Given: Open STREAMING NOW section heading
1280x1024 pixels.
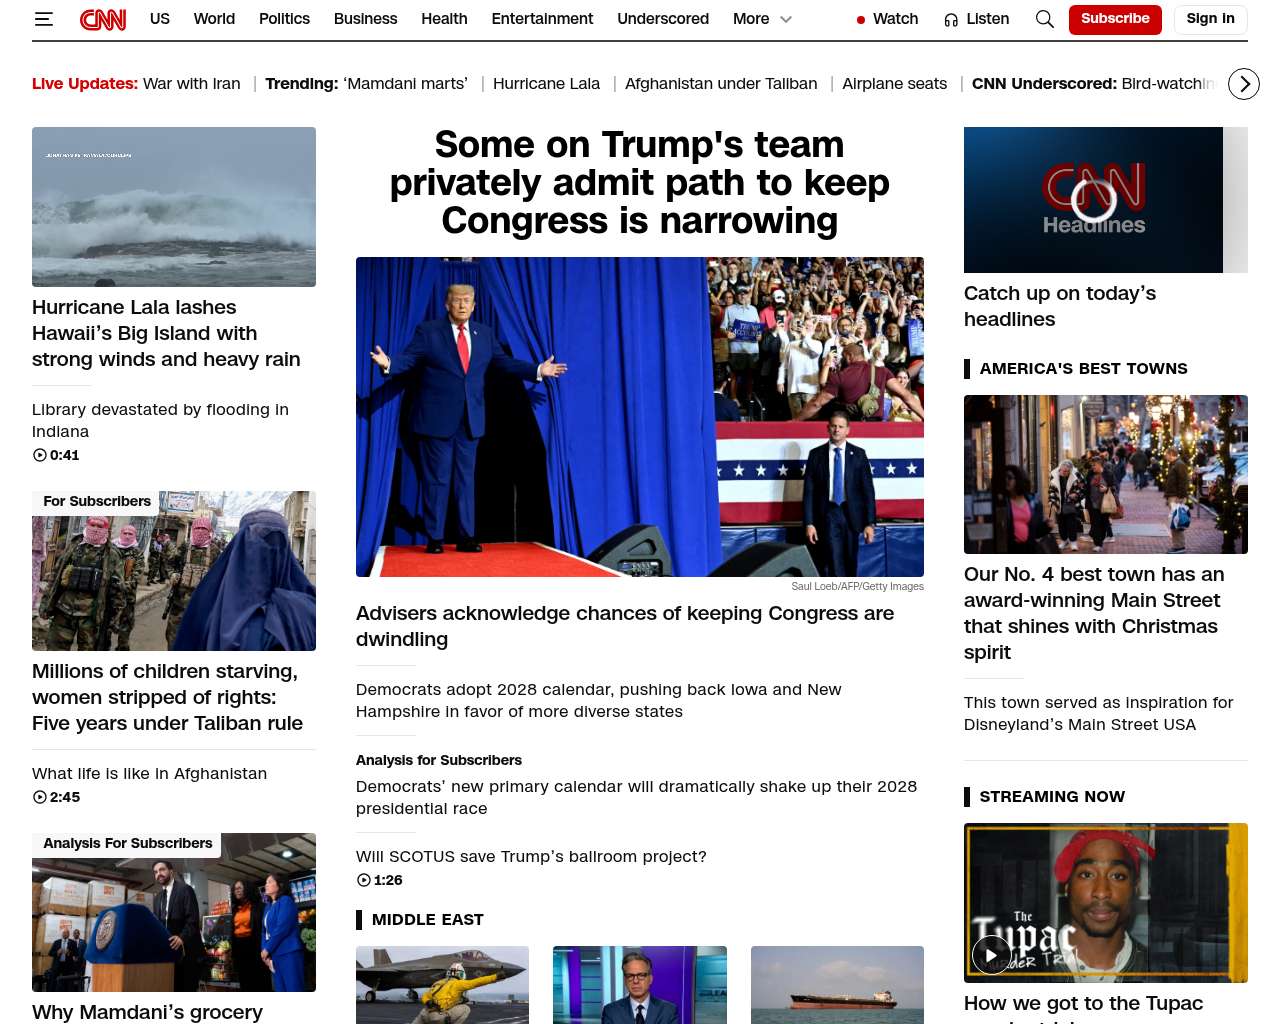Looking at the screenshot, I should pos(1052,797).
